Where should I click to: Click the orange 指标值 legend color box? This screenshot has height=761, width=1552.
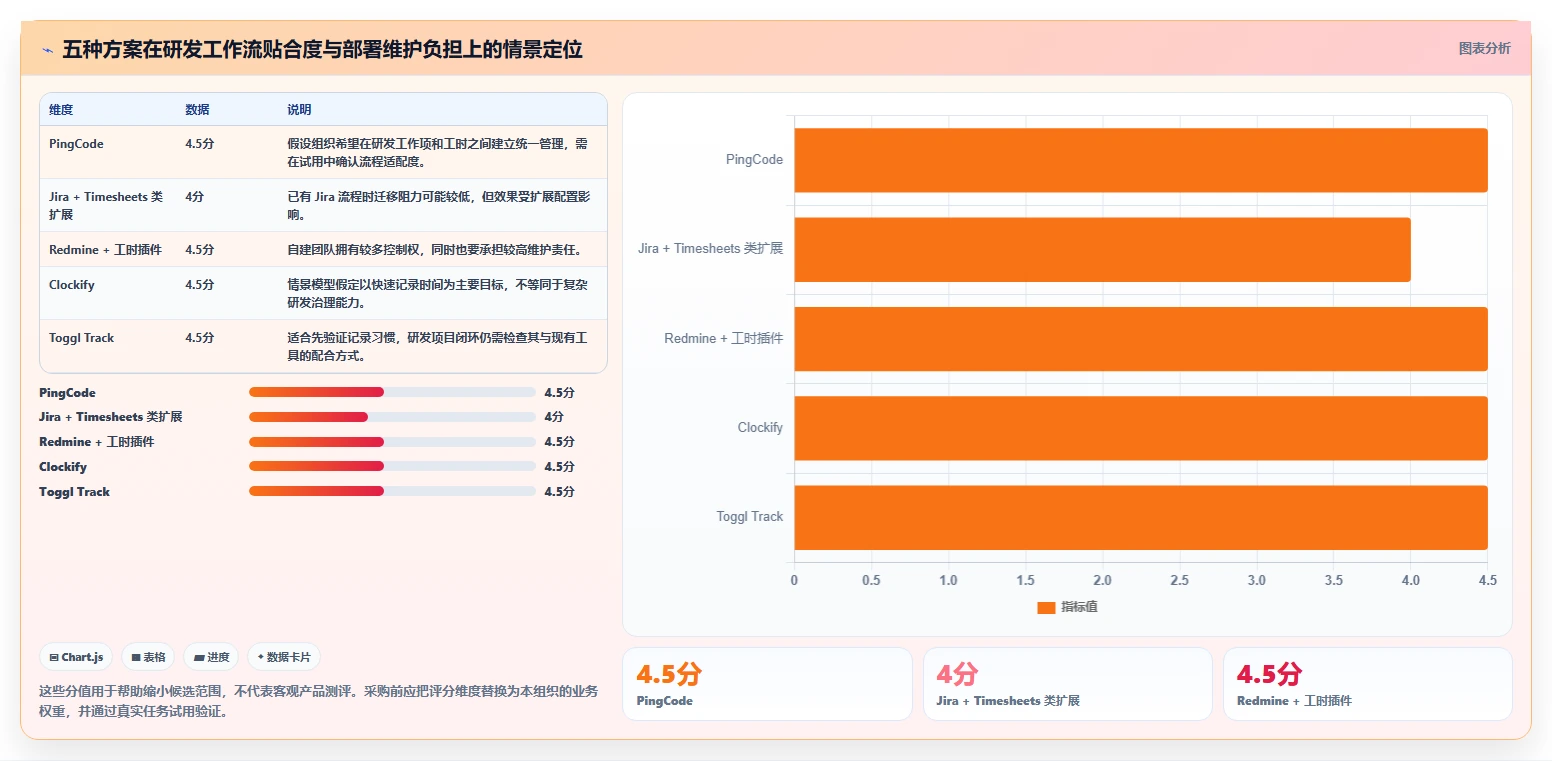1046,607
